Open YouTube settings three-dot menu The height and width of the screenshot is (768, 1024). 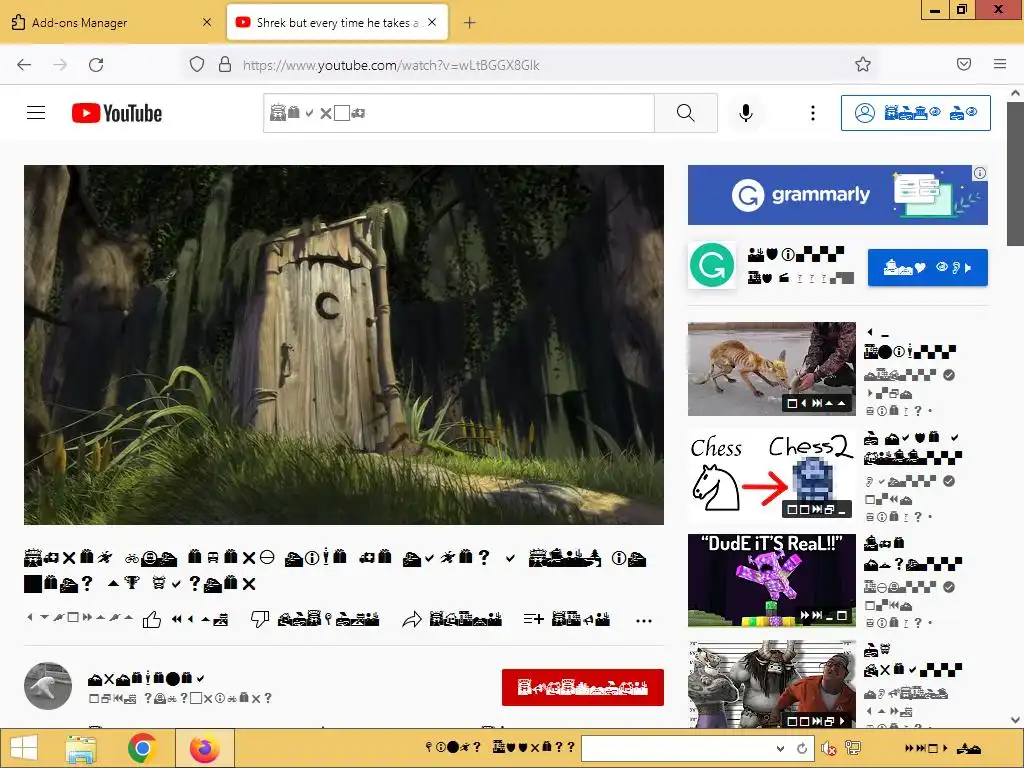click(x=813, y=113)
